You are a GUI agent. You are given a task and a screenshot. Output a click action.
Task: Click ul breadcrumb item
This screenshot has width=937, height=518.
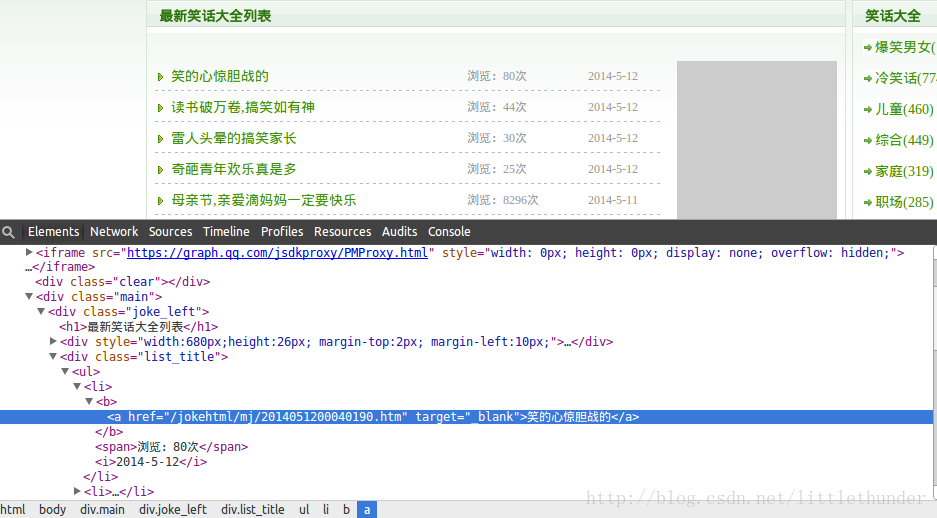point(304,510)
